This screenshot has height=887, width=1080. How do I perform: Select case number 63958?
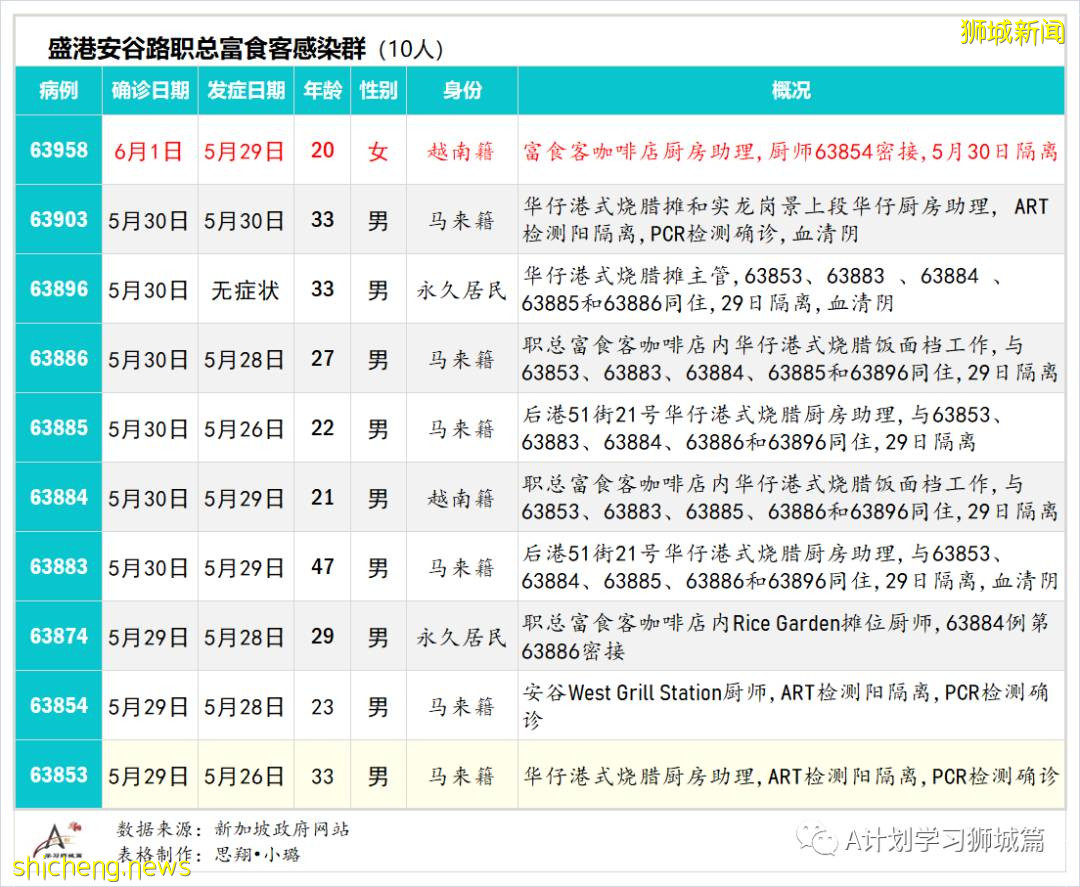[x=57, y=150]
